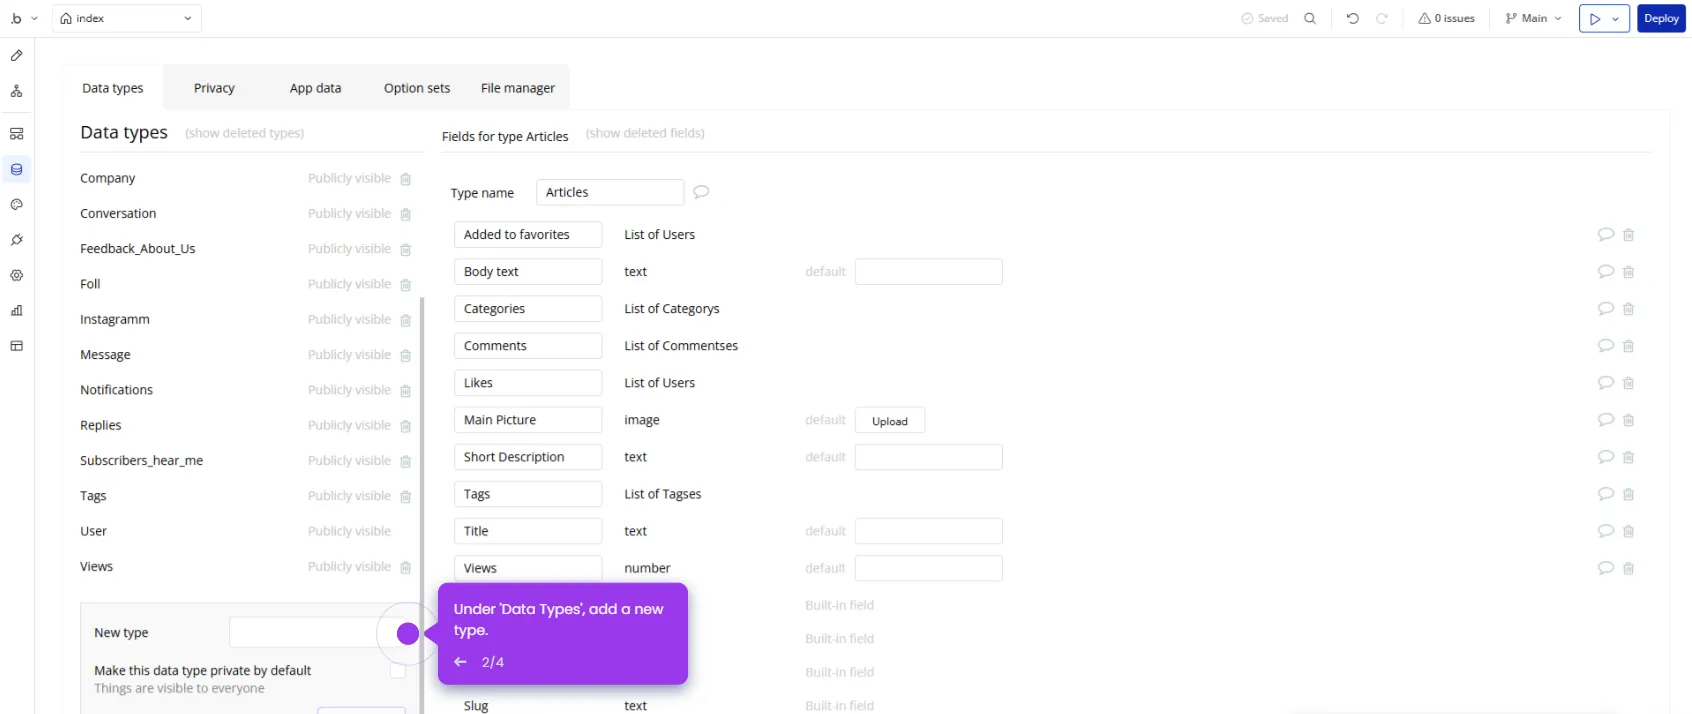
Task: Open the Workflow tab icon in sidebar
Action: (17, 91)
